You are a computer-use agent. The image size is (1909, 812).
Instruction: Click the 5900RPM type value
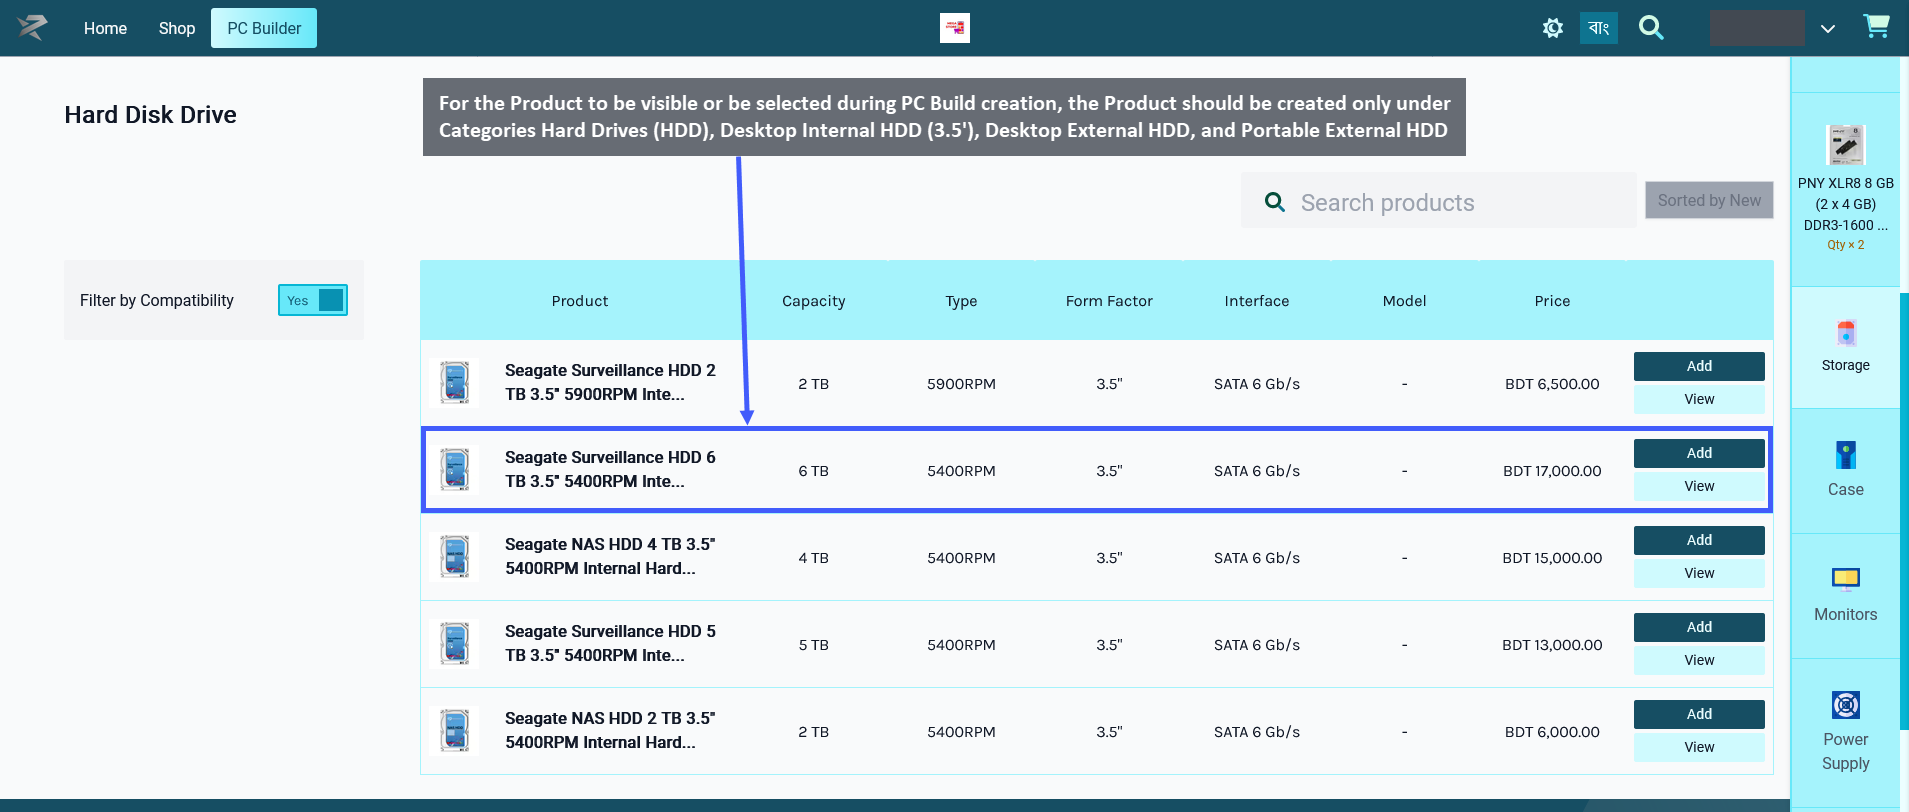[961, 384]
